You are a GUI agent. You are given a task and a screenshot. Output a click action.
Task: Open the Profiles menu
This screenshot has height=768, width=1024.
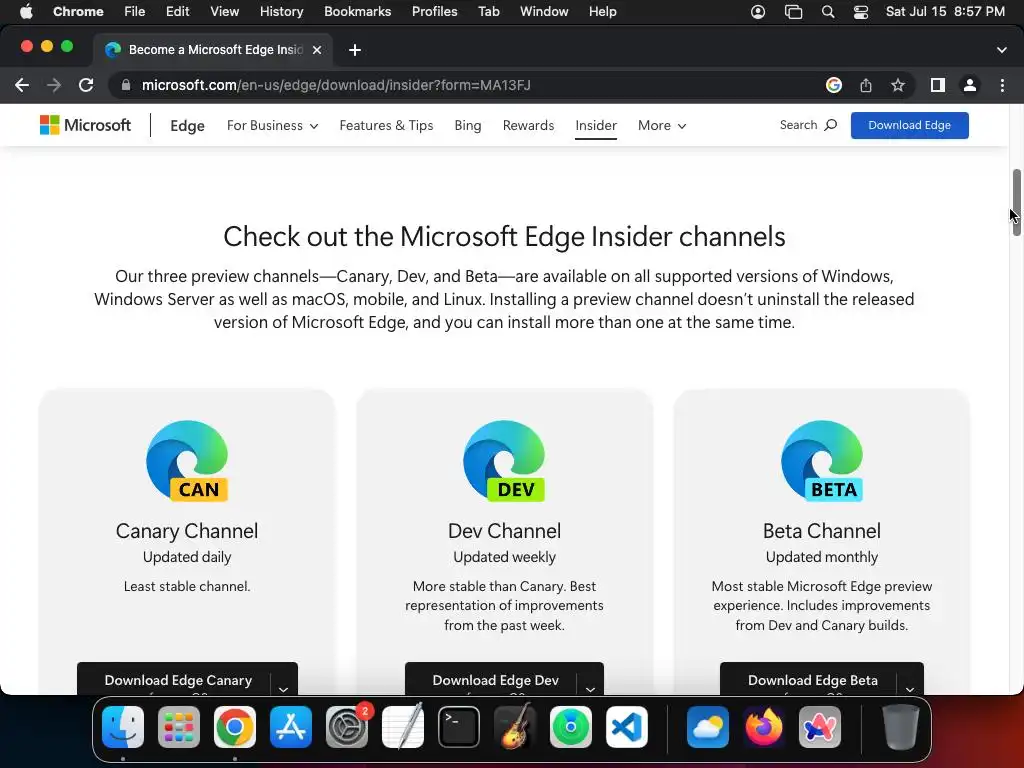[x=434, y=12]
